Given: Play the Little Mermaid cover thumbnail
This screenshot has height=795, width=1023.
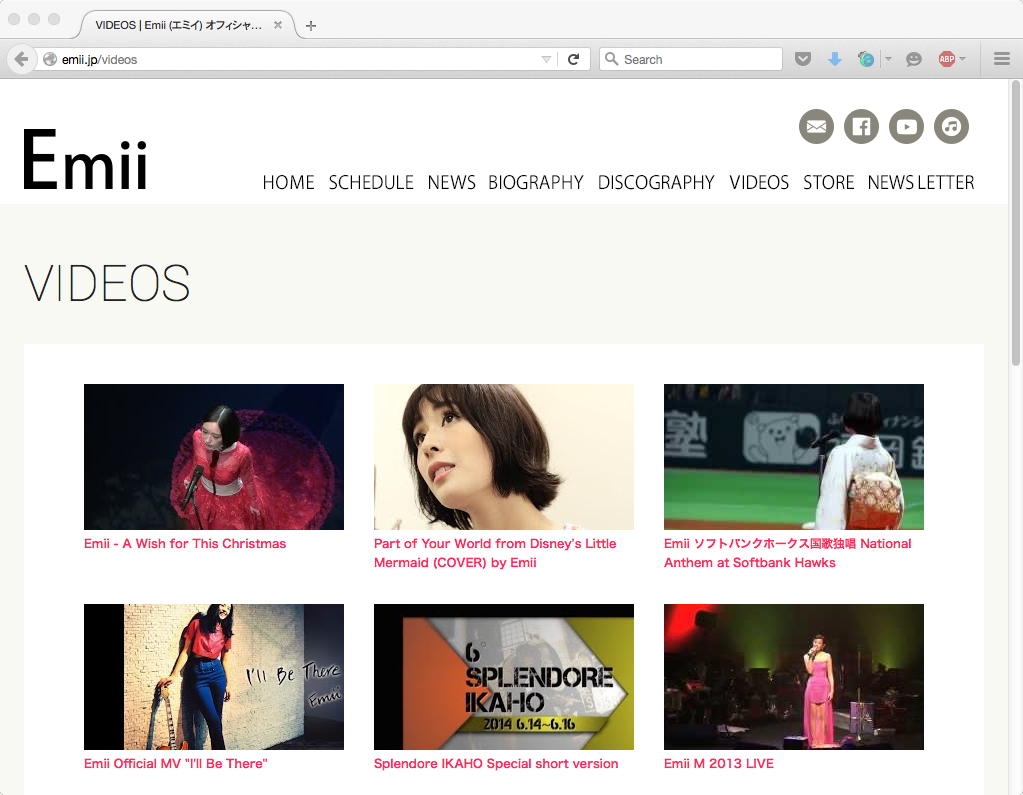Looking at the screenshot, I should click(504, 457).
